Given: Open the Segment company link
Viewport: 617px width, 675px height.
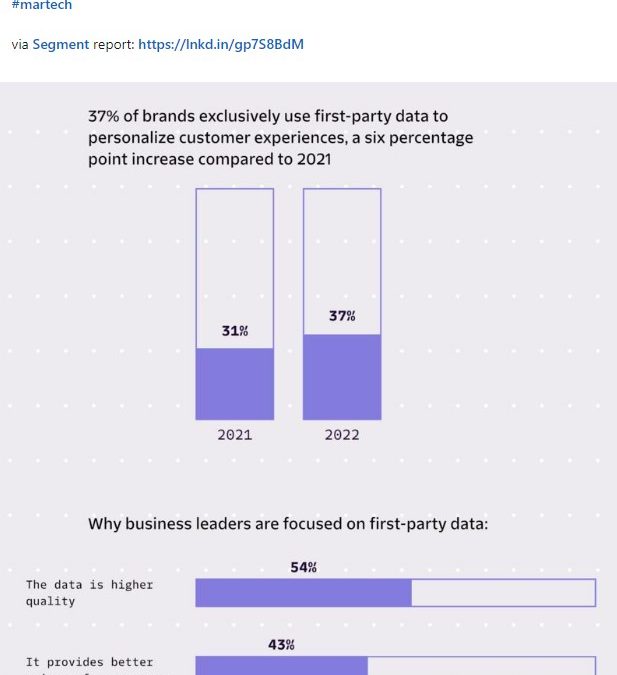Looking at the screenshot, I should click(61, 45).
